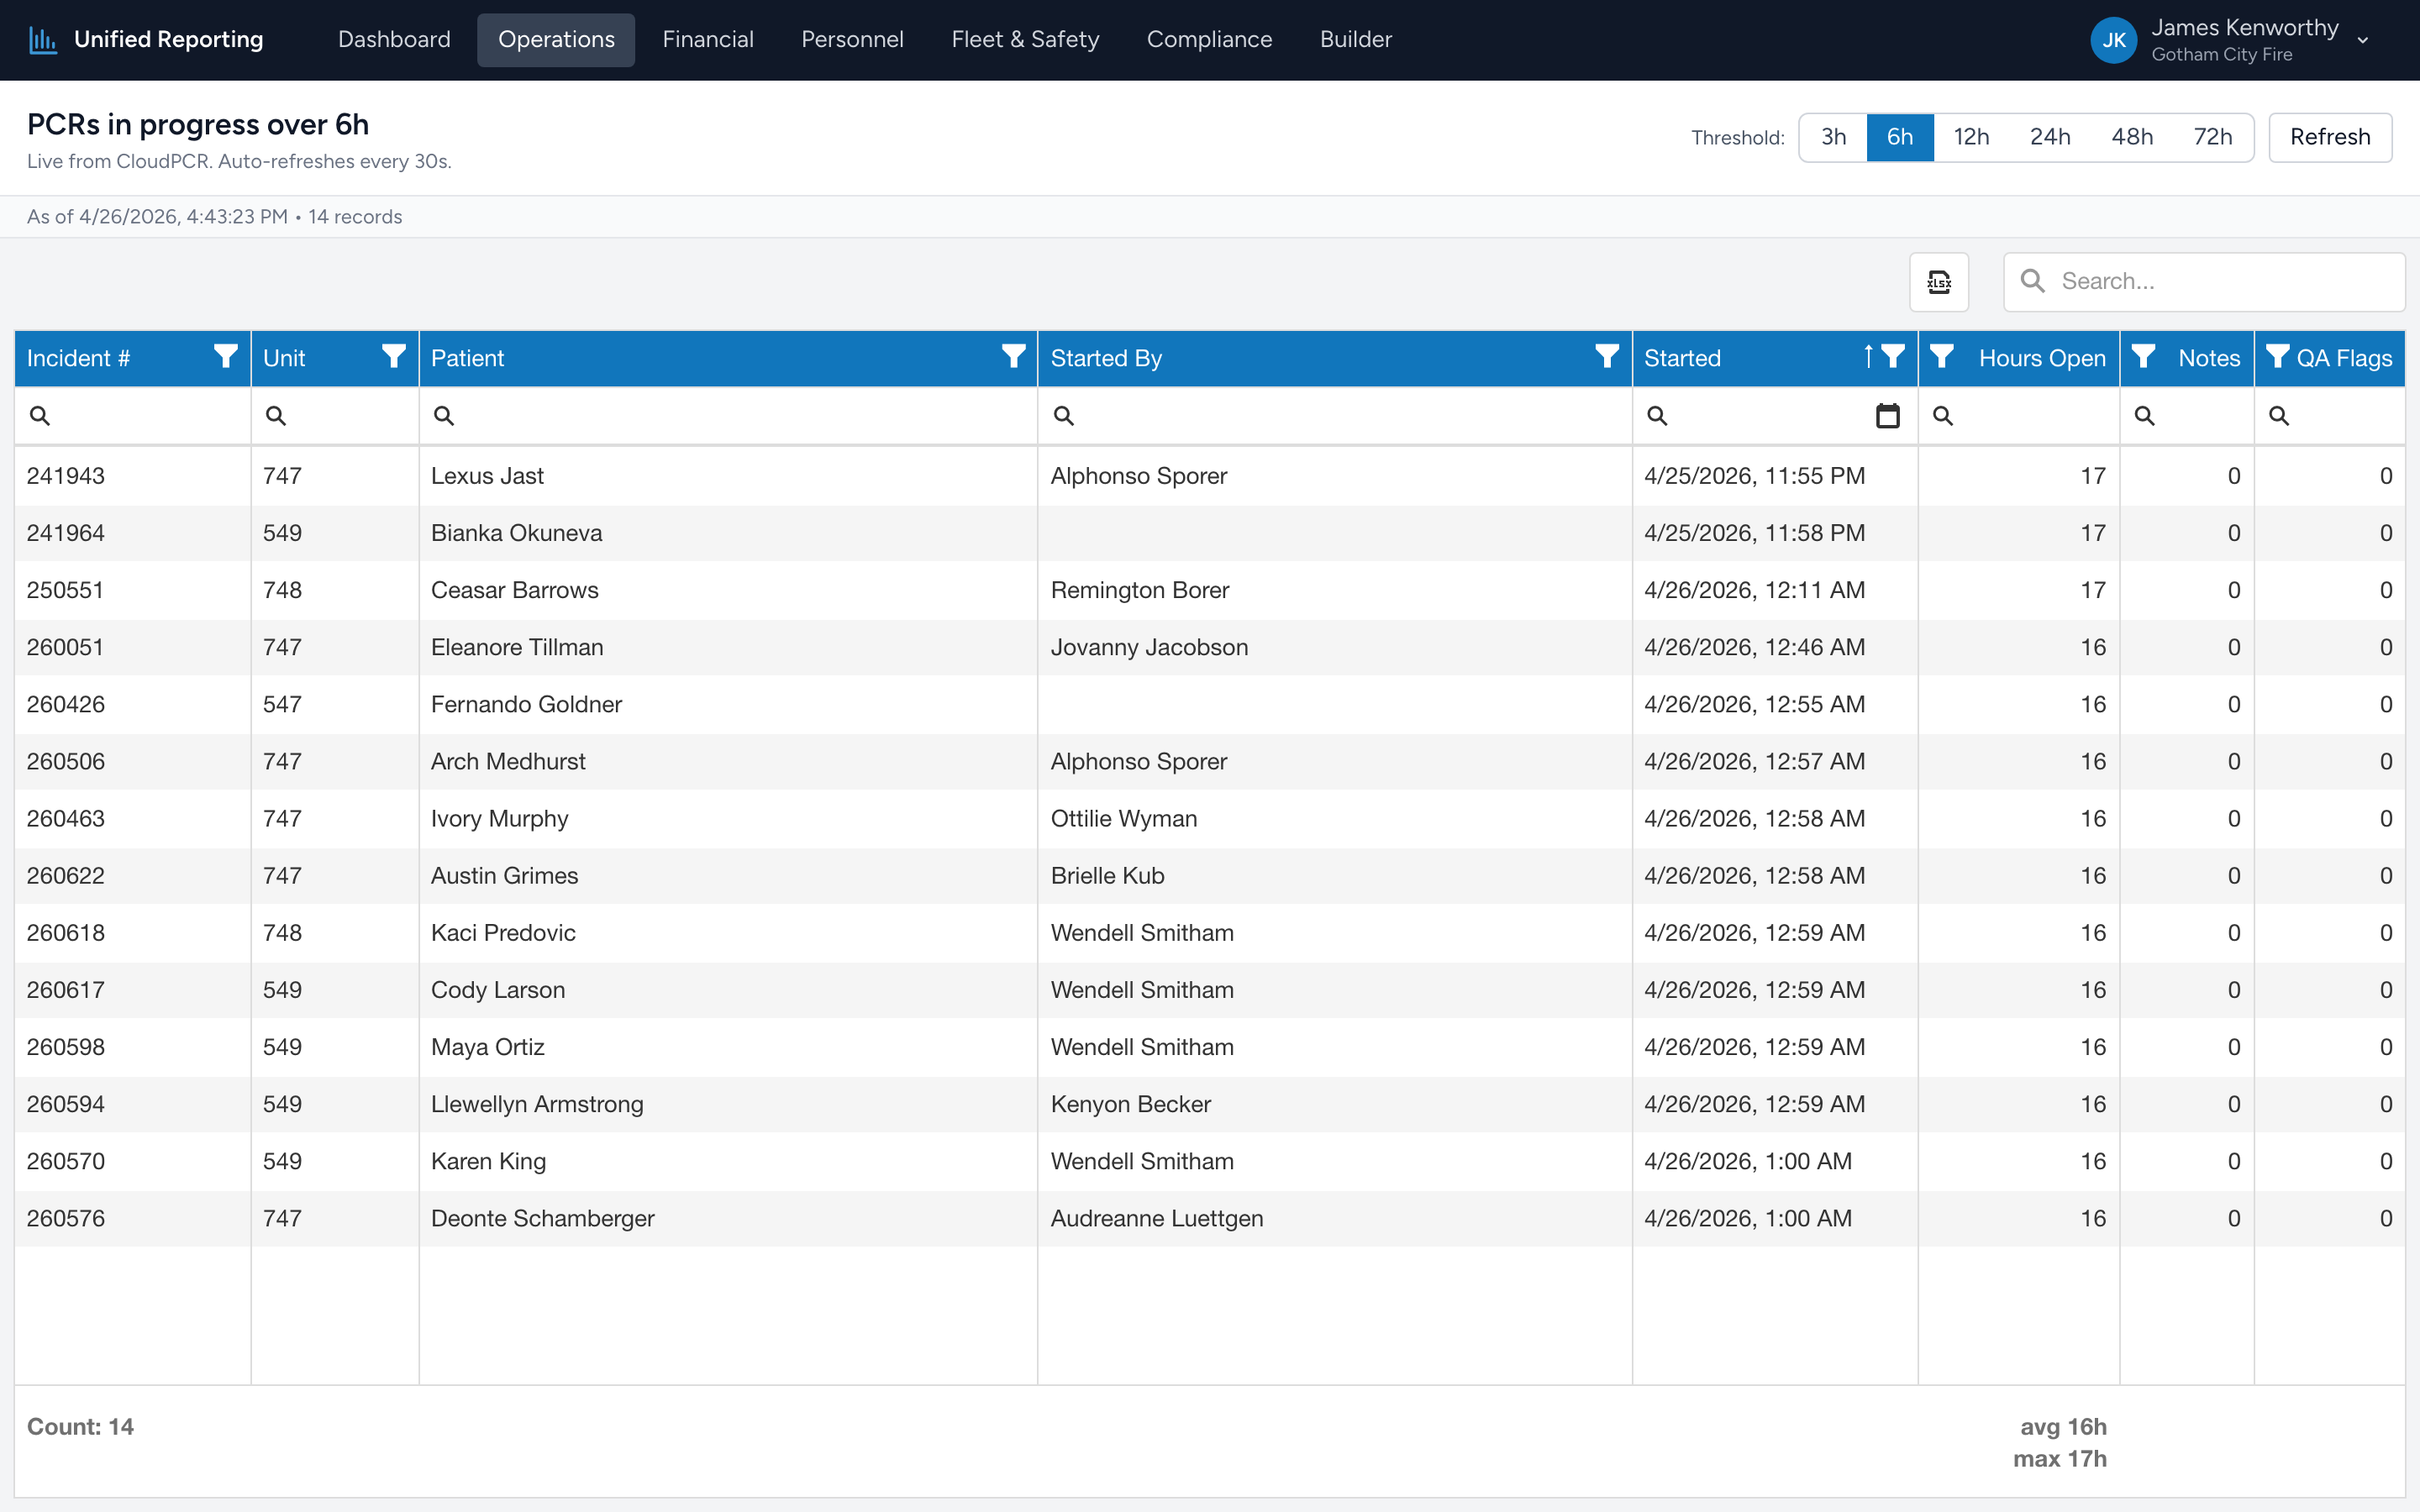Click patient Maya Ortiz
The width and height of the screenshot is (2420, 1512).
(x=487, y=1047)
